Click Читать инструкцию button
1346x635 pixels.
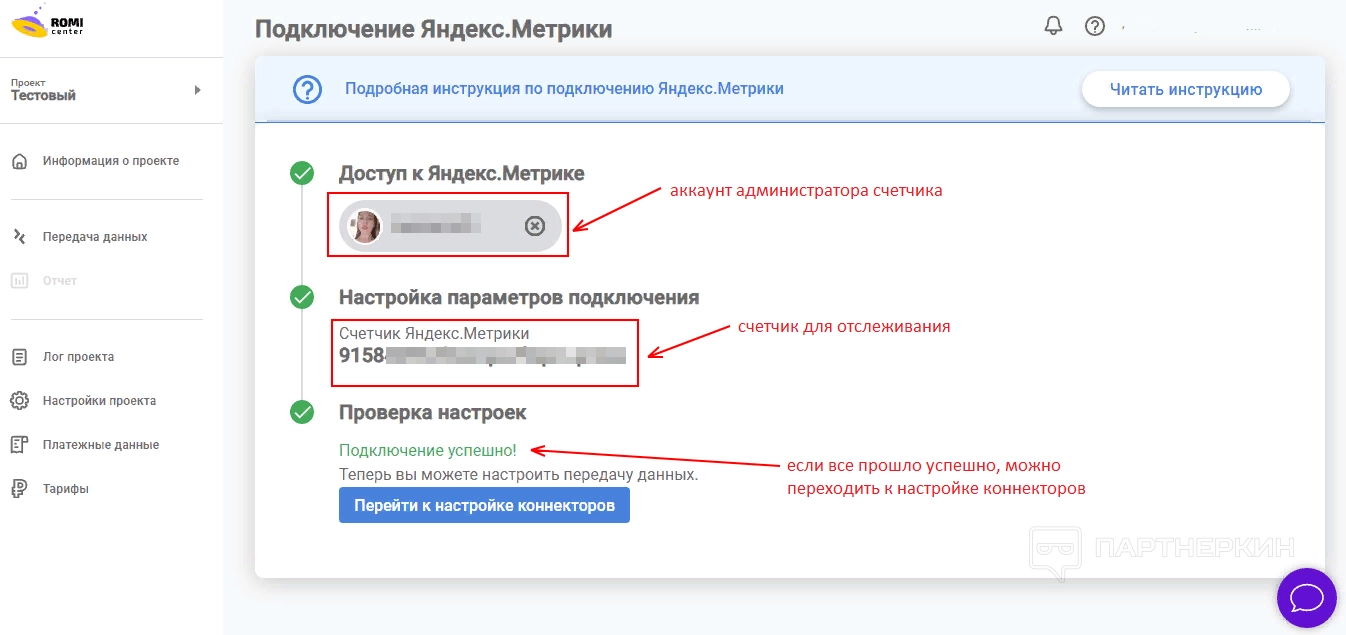pos(1186,89)
